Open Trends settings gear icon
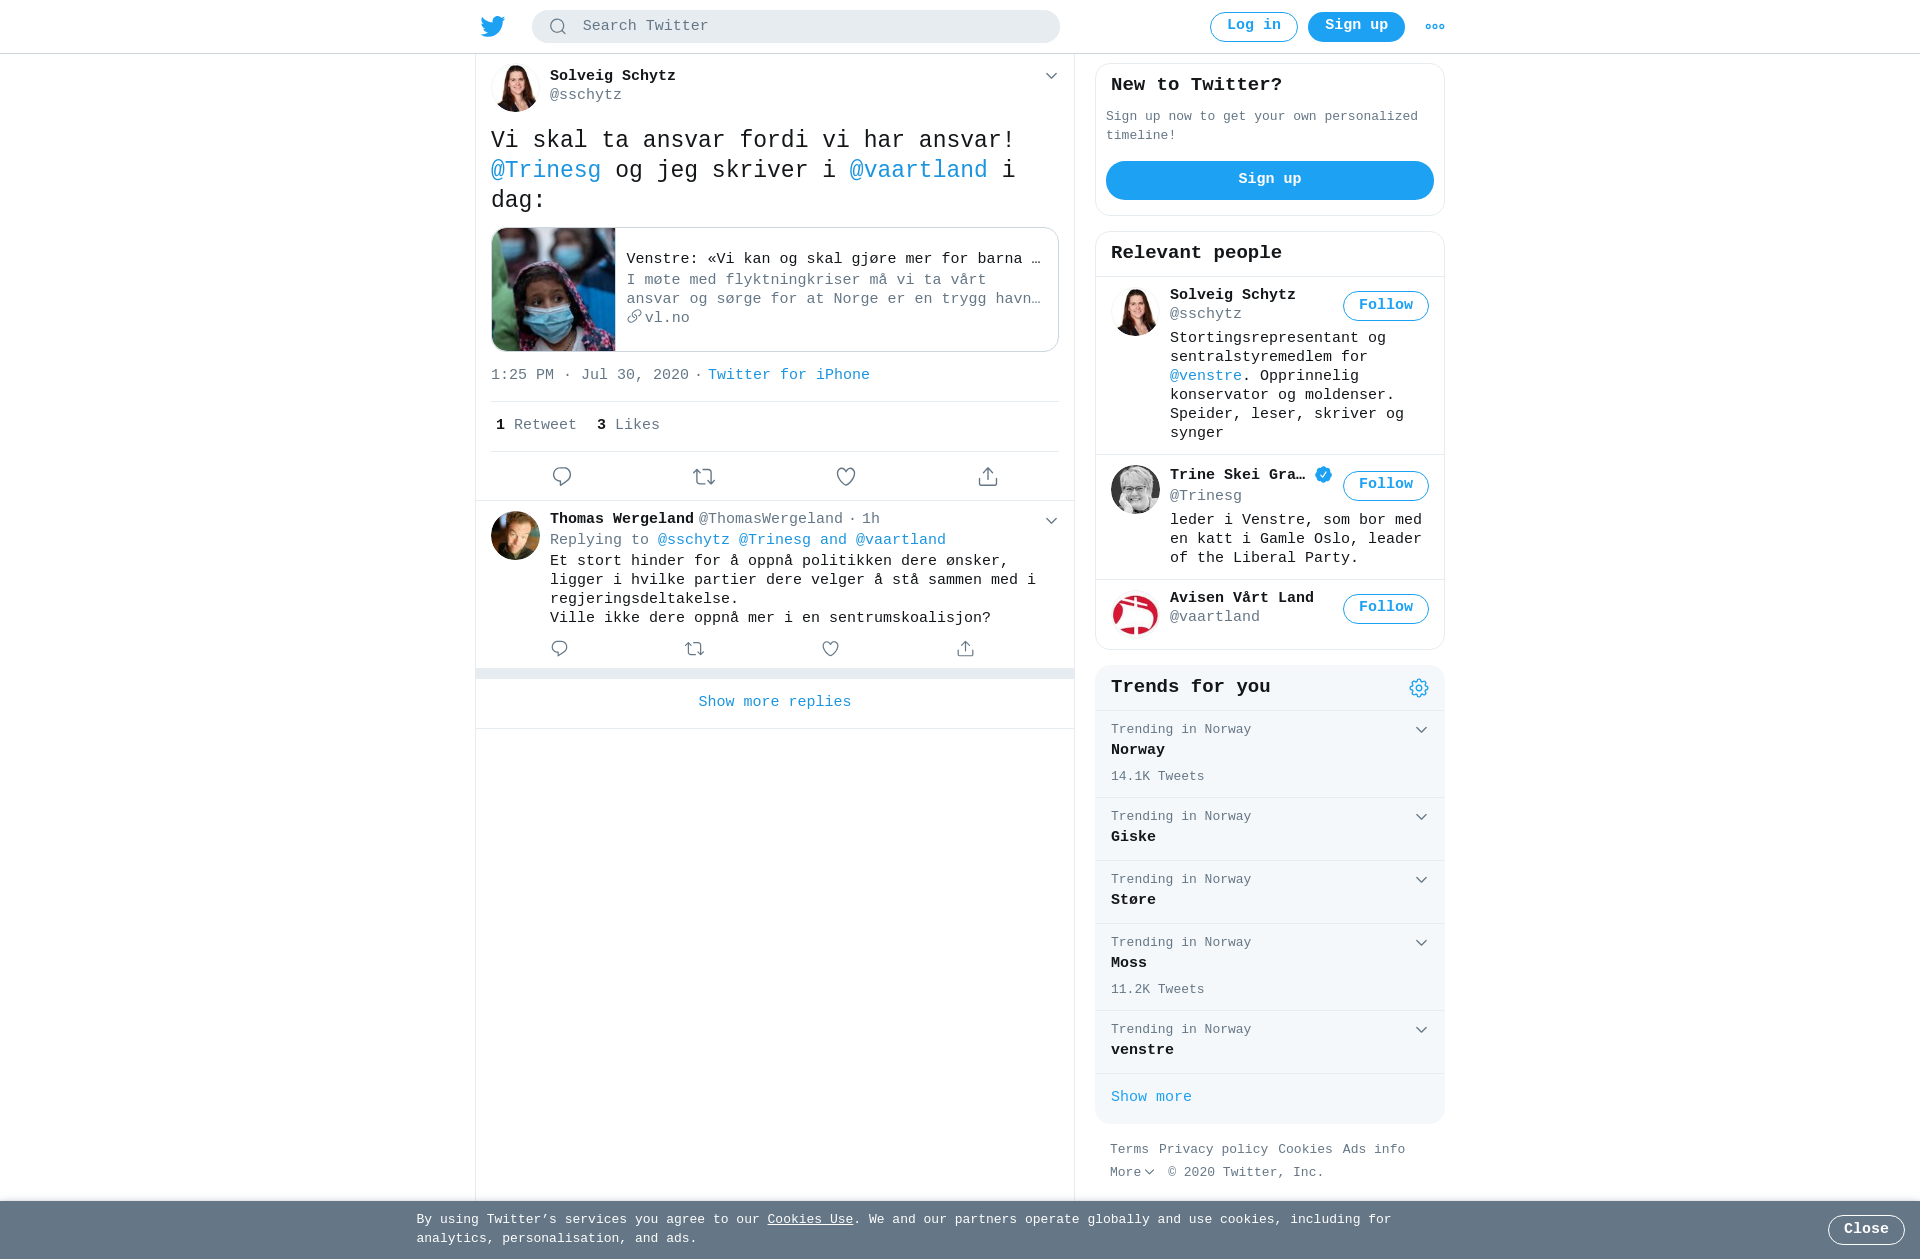The image size is (1920, 1259). click(x=1419, y=688)
